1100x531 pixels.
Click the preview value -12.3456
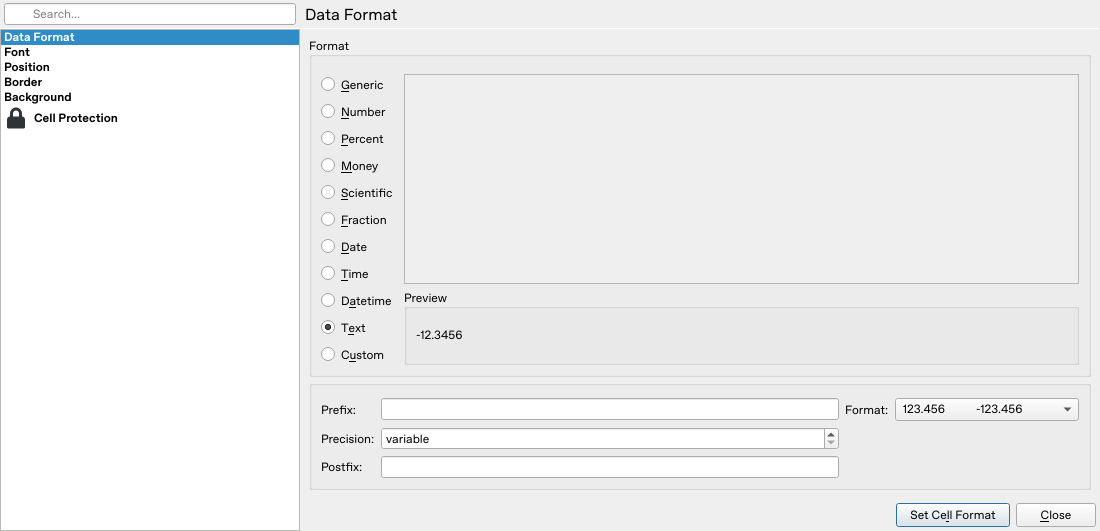pyautogui.click(x=439, y=335)
